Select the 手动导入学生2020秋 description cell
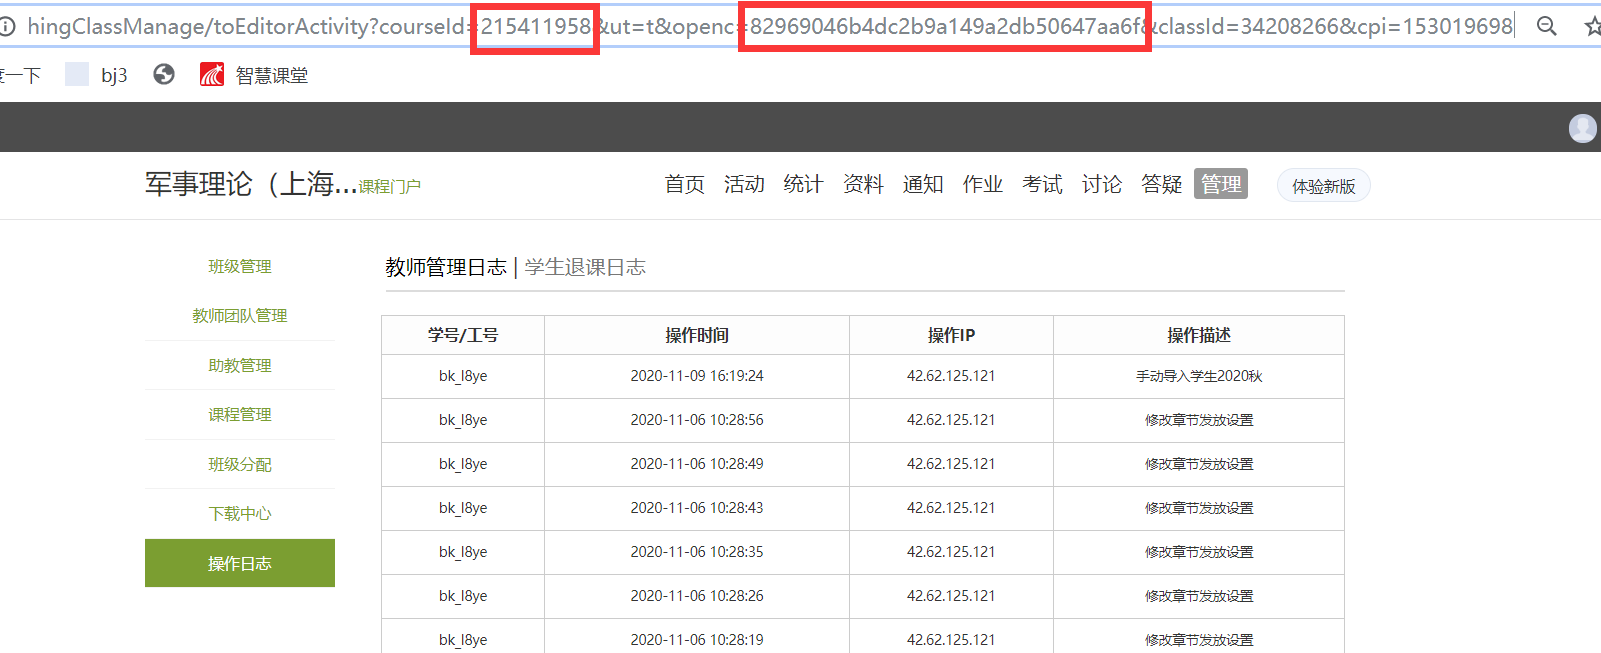1601x653 pixels. point(1199,376)
